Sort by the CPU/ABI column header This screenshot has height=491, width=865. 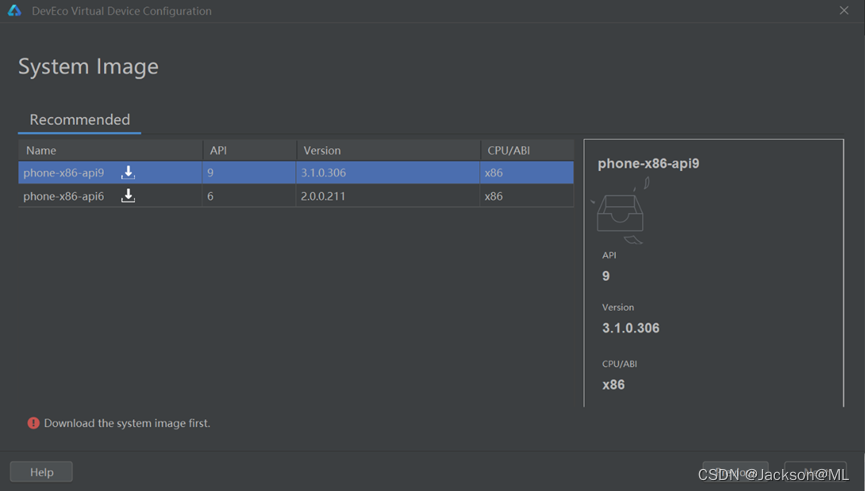(x=527, y=150)
